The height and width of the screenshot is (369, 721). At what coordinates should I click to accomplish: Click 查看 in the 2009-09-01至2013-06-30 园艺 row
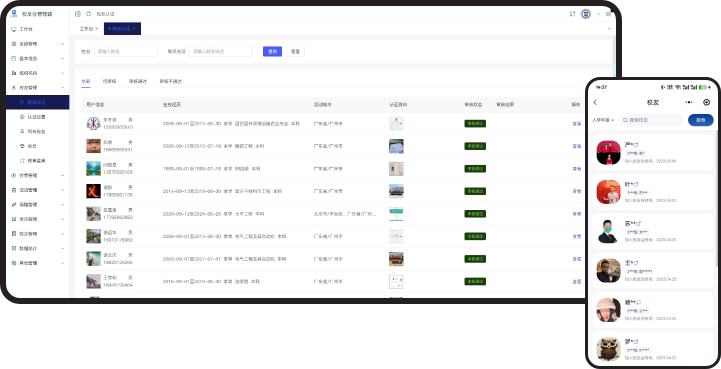[576, 124]
